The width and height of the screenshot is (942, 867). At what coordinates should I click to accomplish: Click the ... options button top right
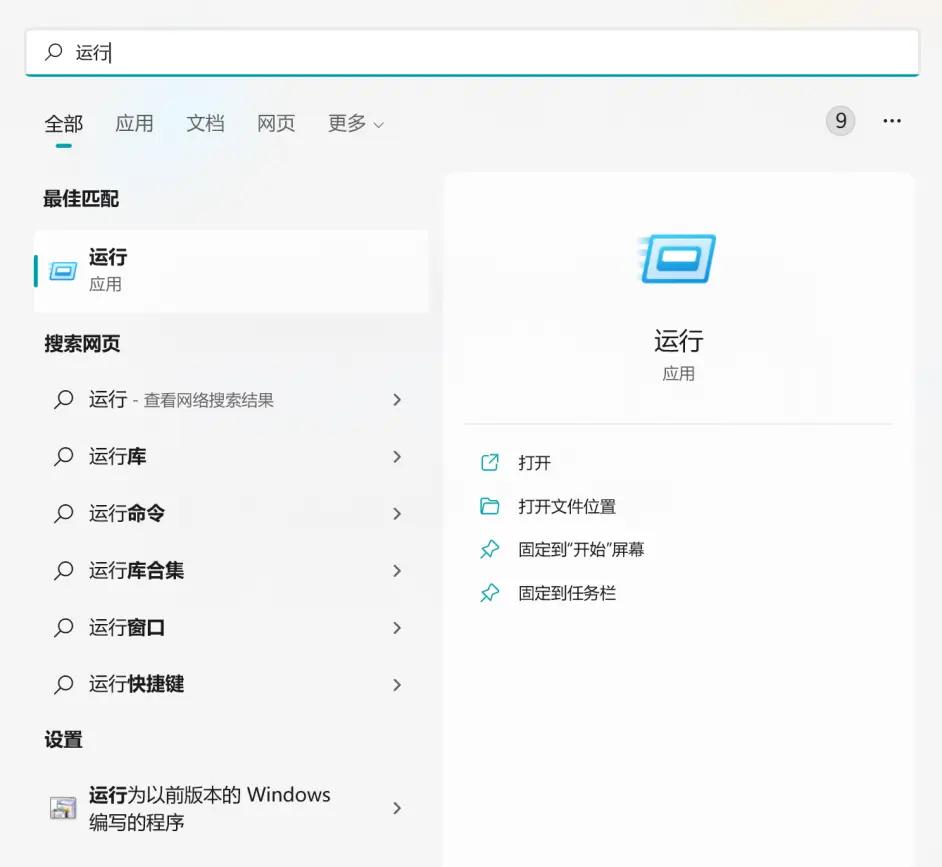pos(892,120)
